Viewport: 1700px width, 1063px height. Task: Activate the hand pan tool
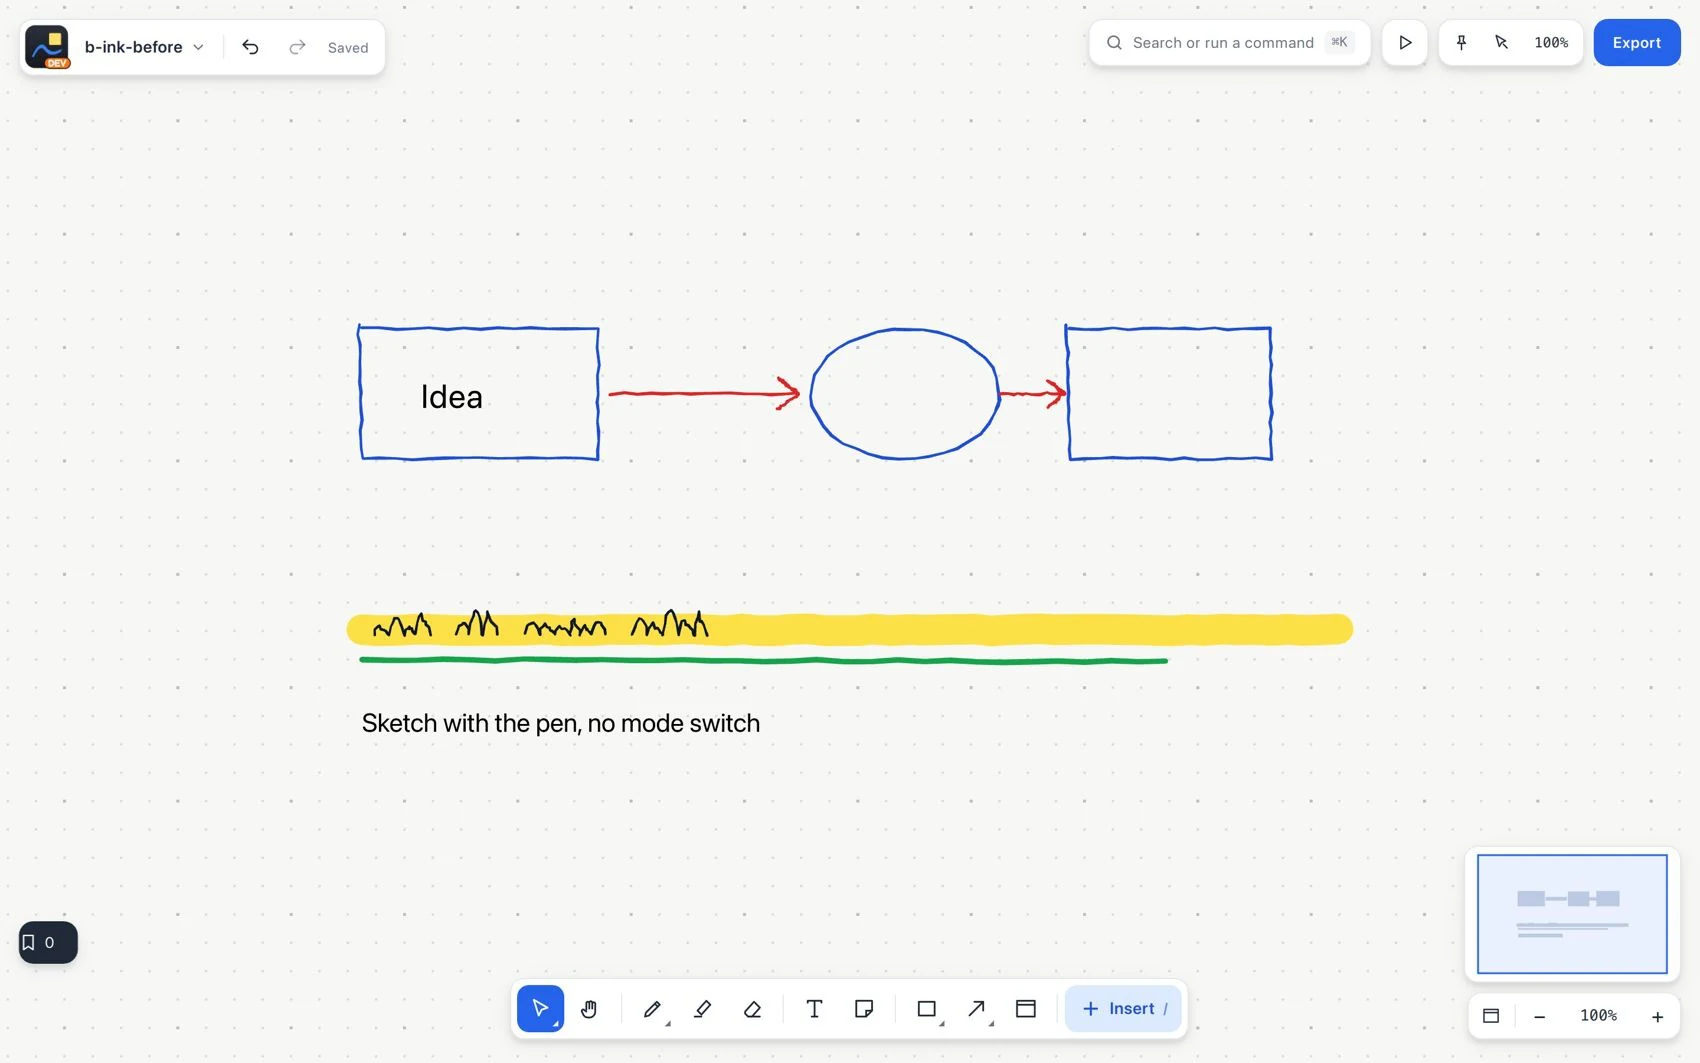pos(589,1008)
